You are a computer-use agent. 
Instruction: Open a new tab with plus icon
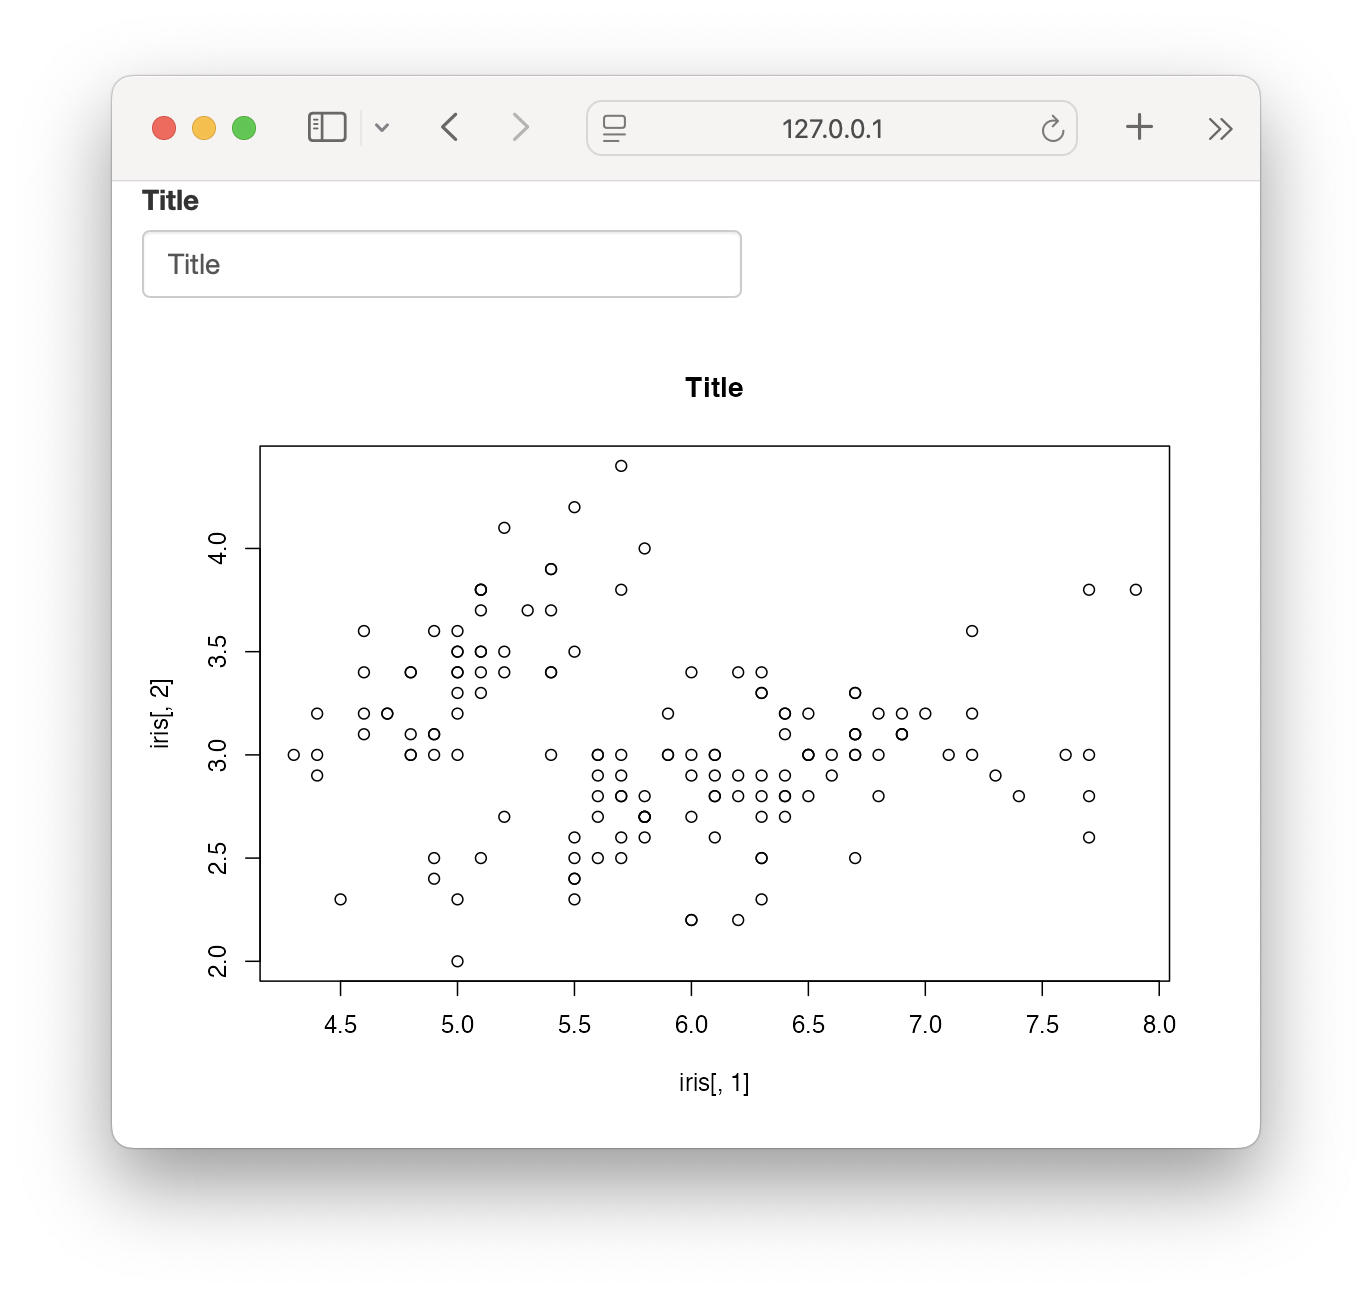click(x=1139, y=127)
